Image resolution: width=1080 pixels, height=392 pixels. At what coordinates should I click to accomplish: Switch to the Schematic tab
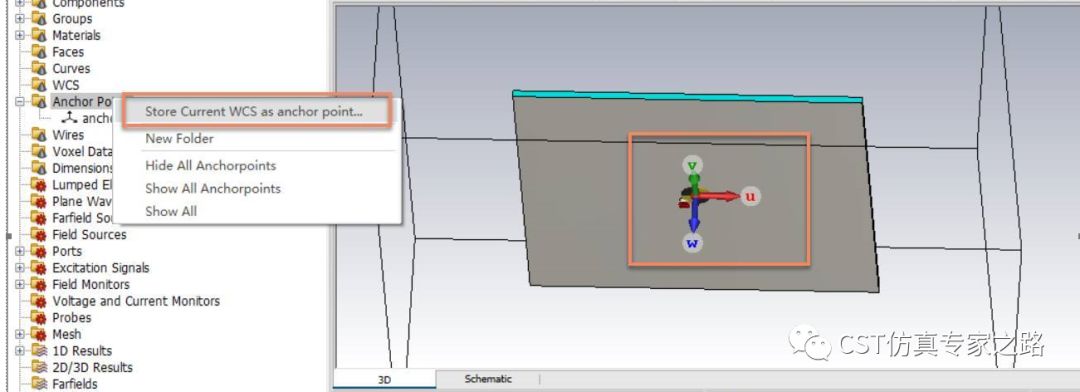point(488,378)
